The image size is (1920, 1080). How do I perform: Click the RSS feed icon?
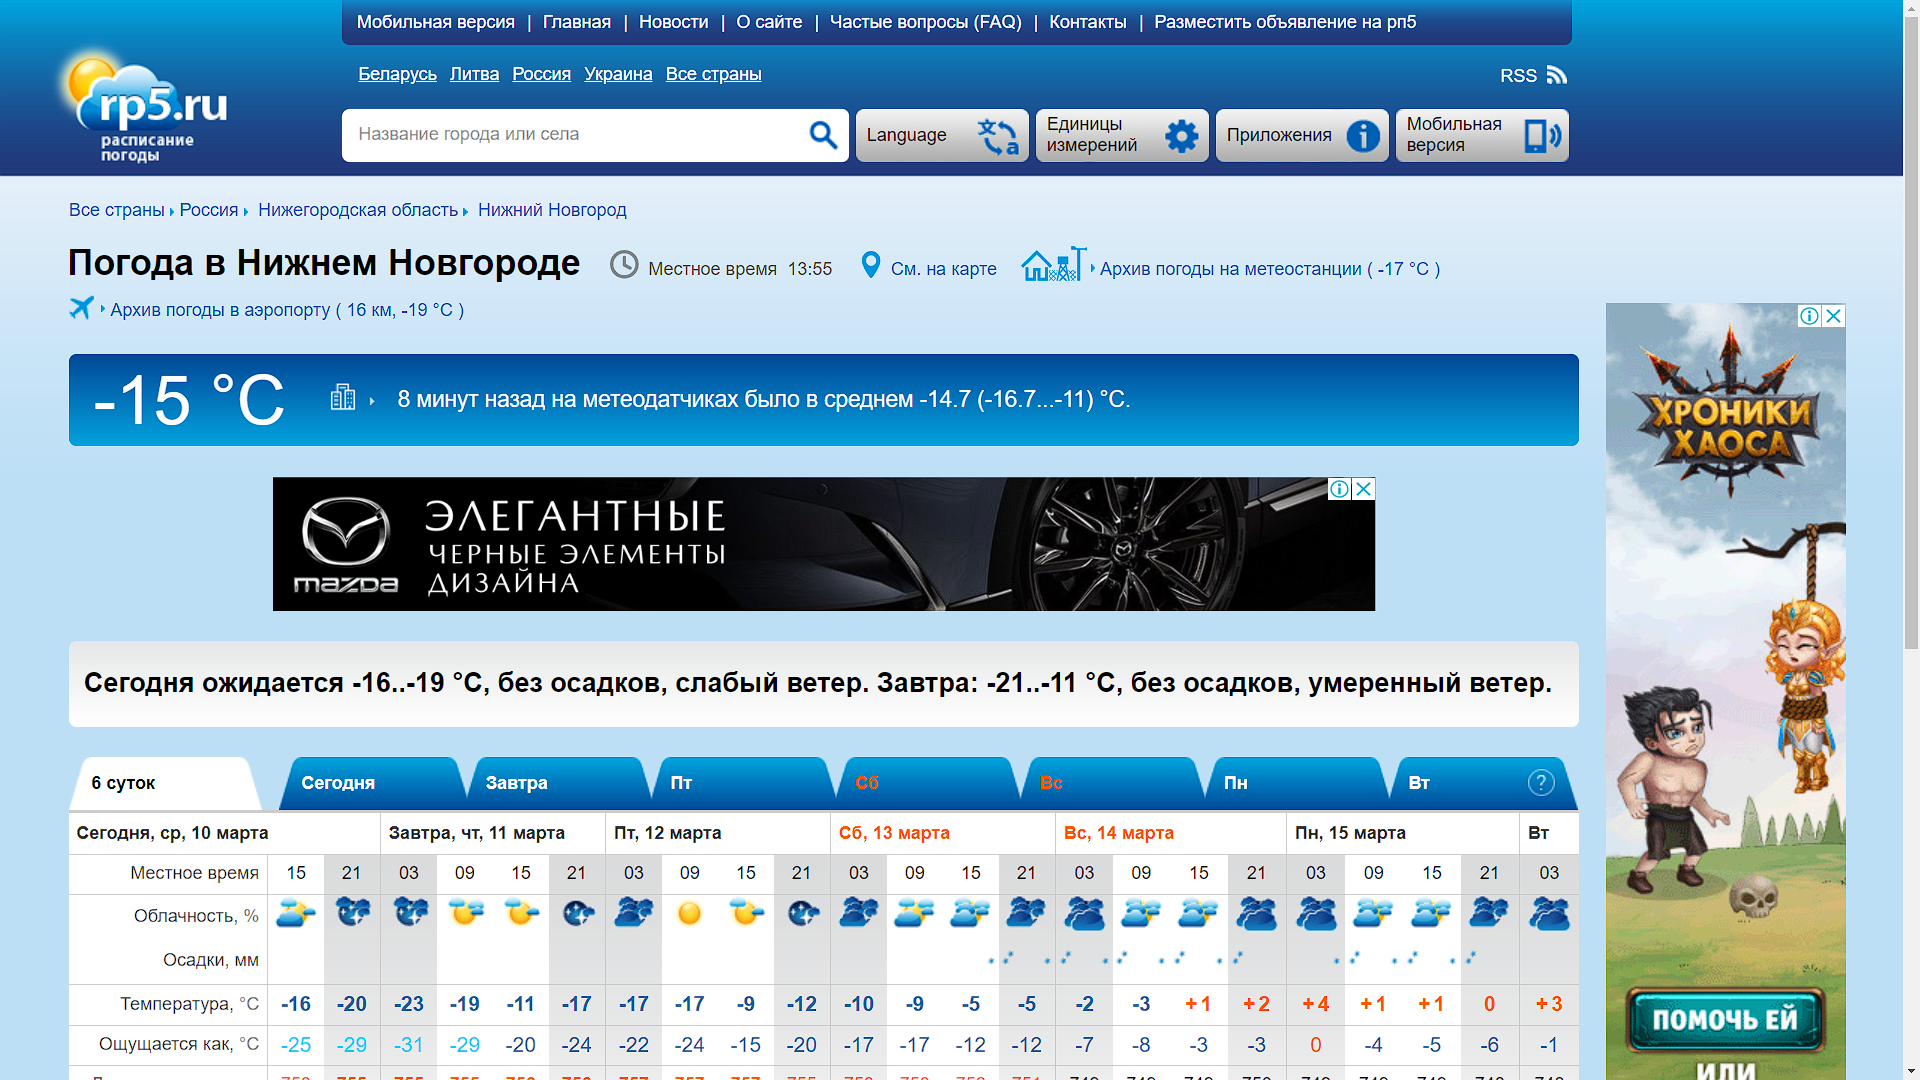[x=1556, y=75]
